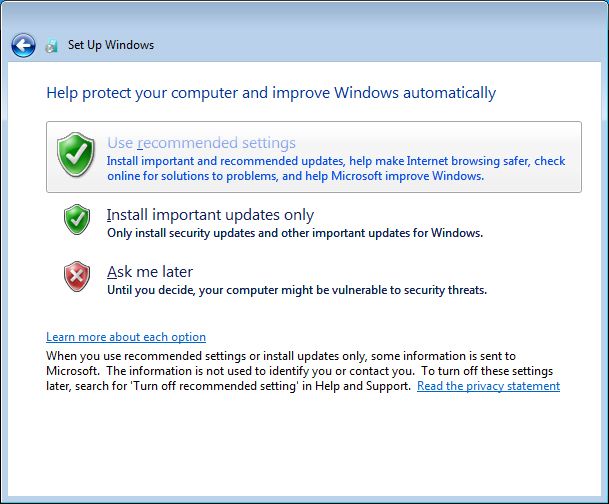The height and width of the screenshot is (504, 609).
Task: Go back using the blue arrow button
Action: pos(23,45)
